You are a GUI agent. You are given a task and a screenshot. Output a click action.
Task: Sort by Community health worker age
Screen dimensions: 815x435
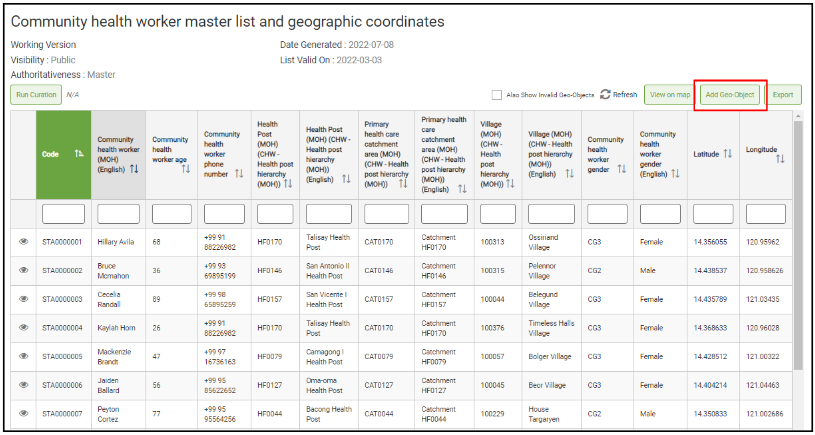point(185,169)
